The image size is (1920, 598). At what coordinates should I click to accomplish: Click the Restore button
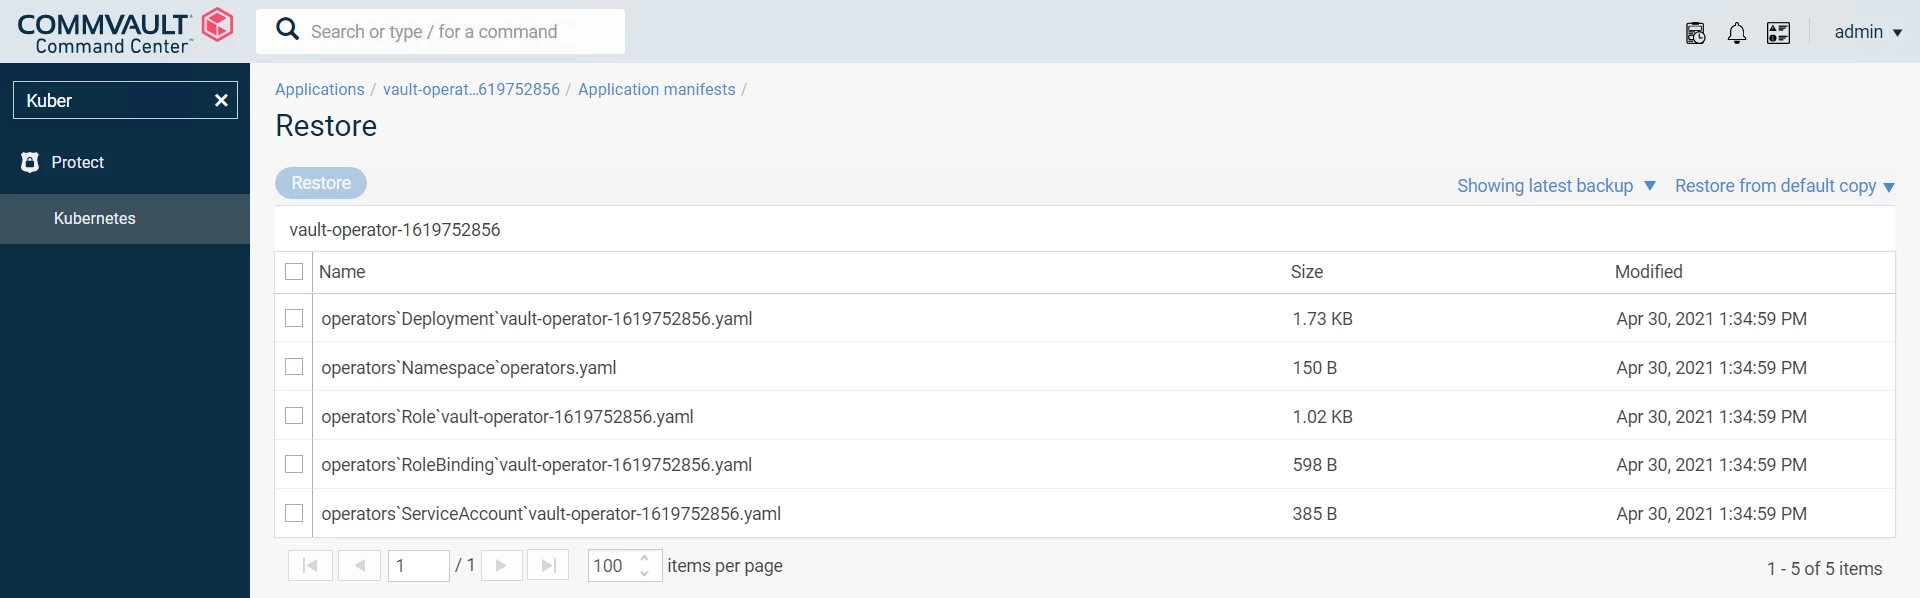pos(321,183)
